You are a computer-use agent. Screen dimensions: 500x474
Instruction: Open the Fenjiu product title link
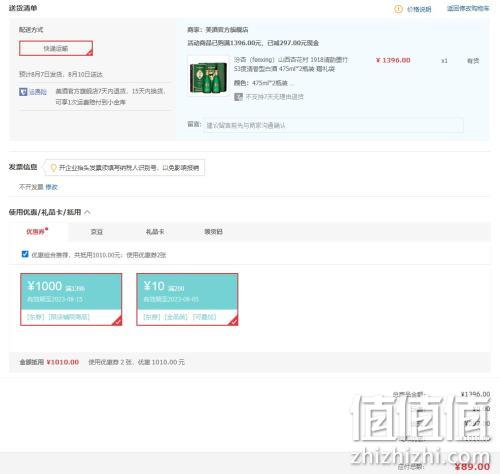coord(290,64)
